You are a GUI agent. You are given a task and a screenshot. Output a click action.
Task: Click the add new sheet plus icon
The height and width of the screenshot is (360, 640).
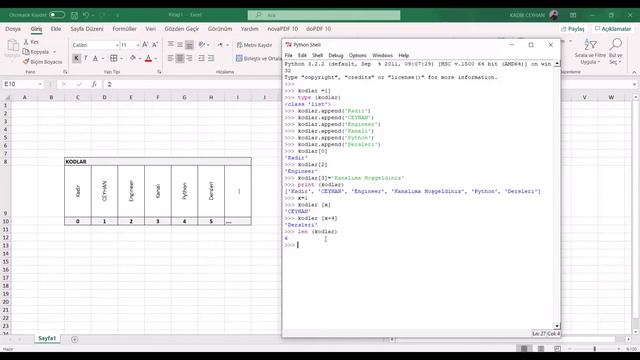click(74, 339)
